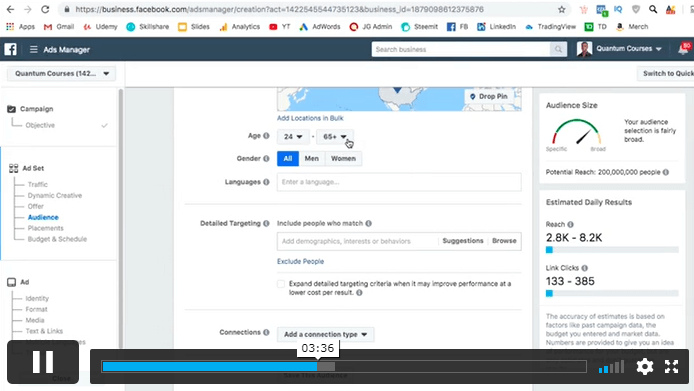The height and width of the screenshot is (391, 694).
Task: Click the Age info icon
Action: (266, 136)
